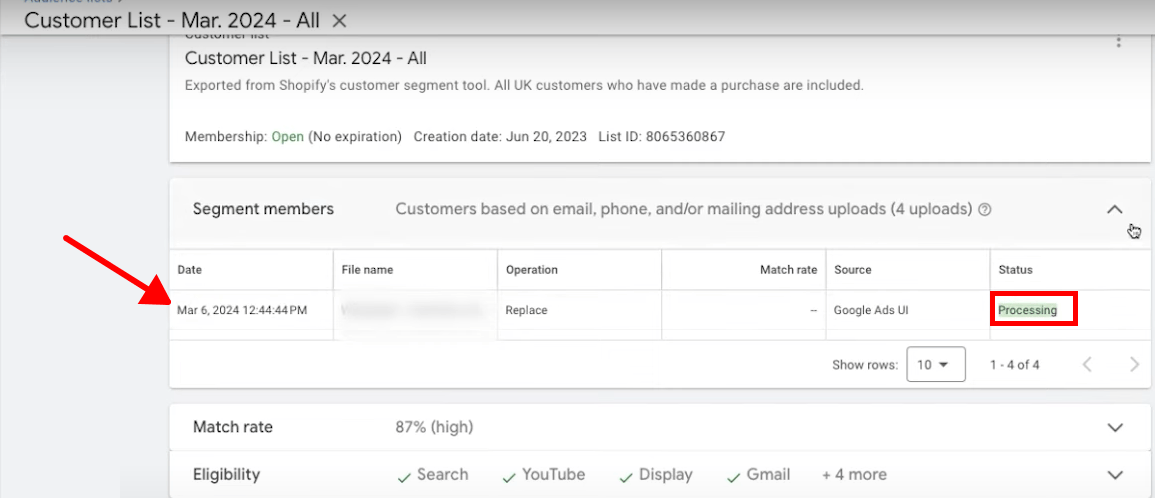Click the Display eligibility item
Image resolution: width=1155 pixels, height=498 pixels.
click(656, 475)
